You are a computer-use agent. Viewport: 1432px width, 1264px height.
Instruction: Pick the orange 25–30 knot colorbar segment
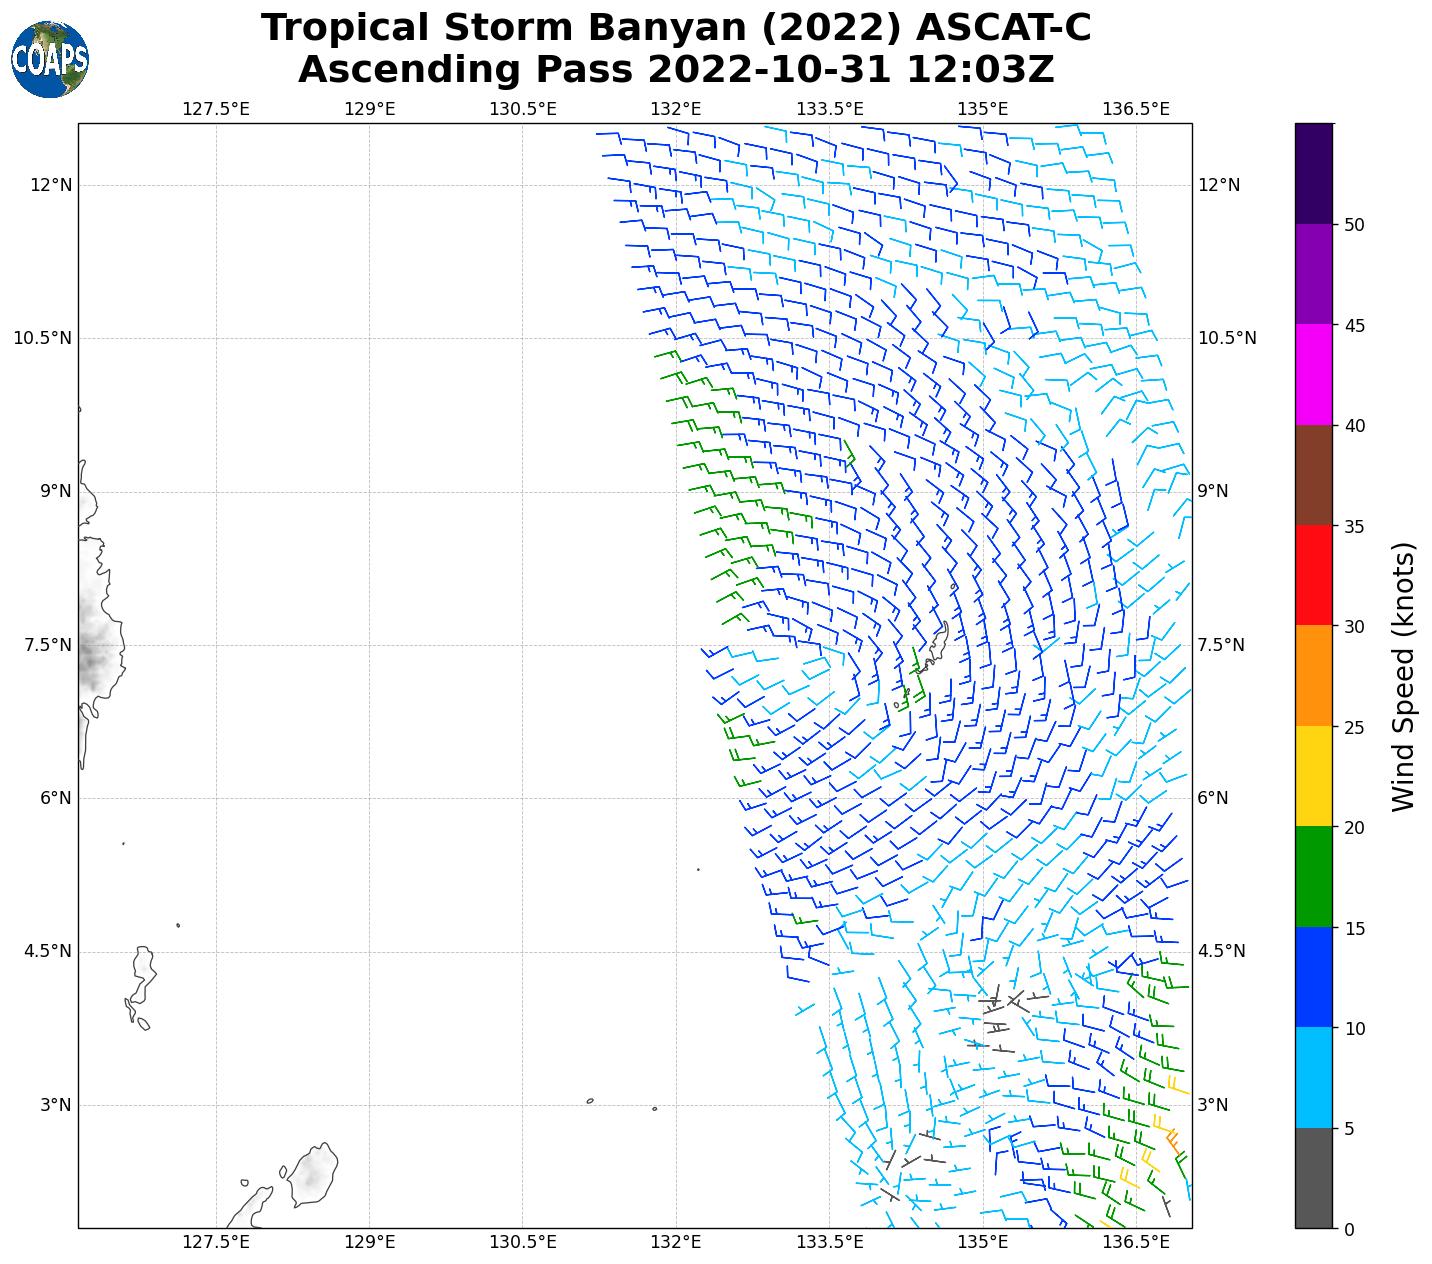1313,675
